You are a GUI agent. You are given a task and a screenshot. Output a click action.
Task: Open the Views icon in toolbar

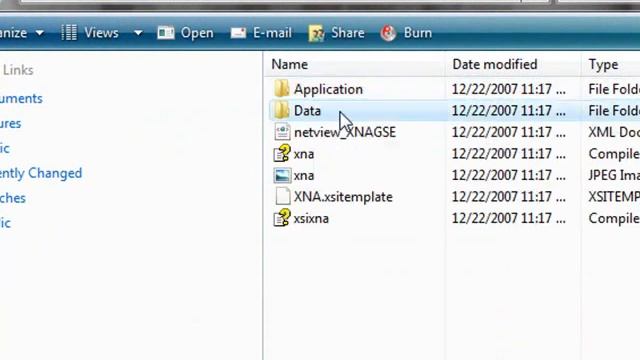click(x=69, y=33)
